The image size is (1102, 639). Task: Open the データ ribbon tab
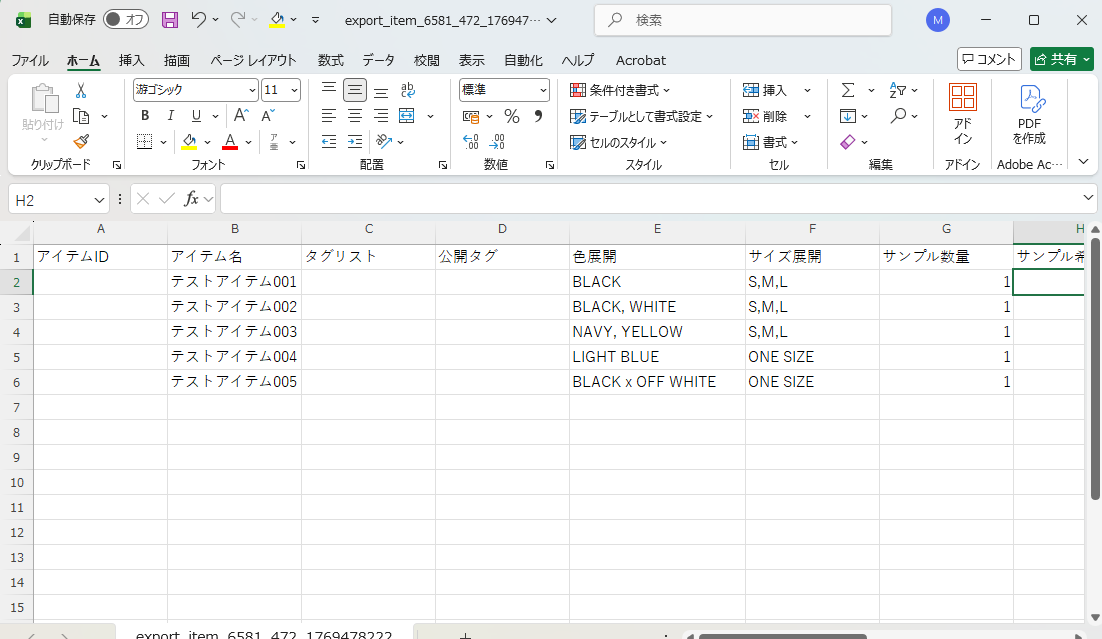(378, 60)
